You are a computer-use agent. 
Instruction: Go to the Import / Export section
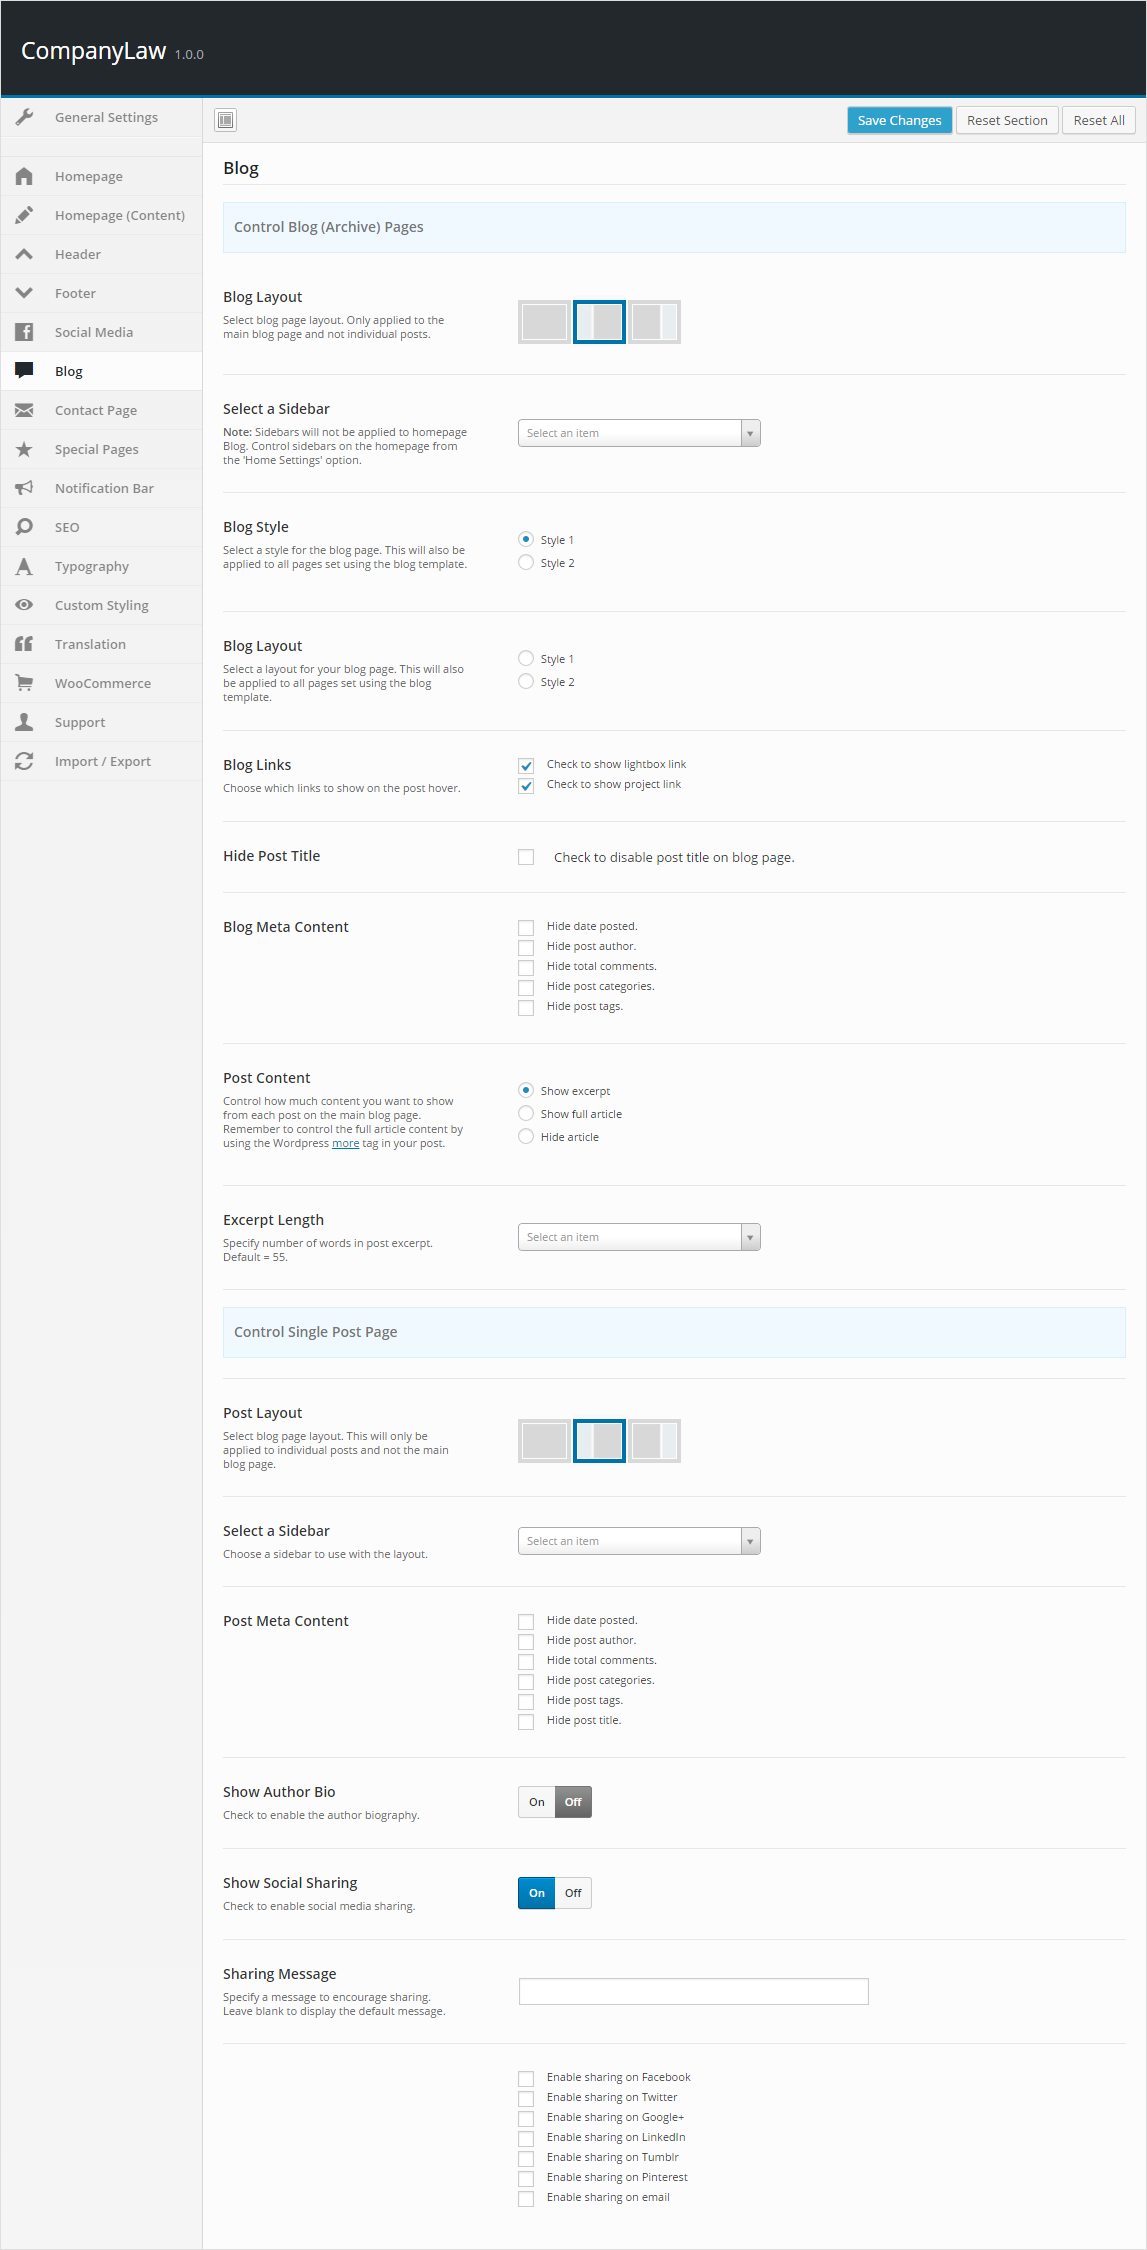coord(103,761)
